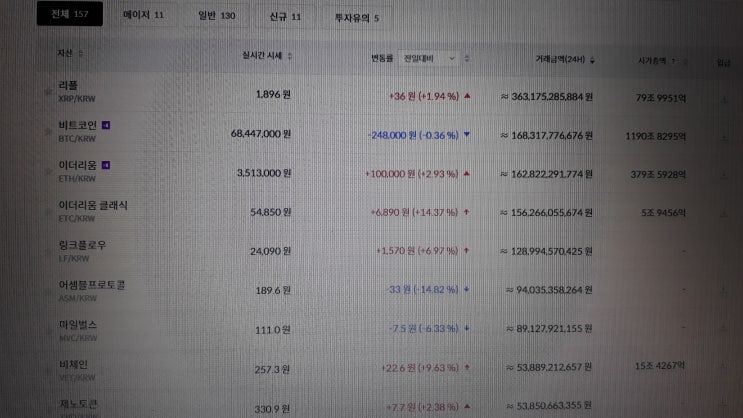Click 리플 red up-triangle indicator
This screenshot has width=743, height=418.
[467, 96]
